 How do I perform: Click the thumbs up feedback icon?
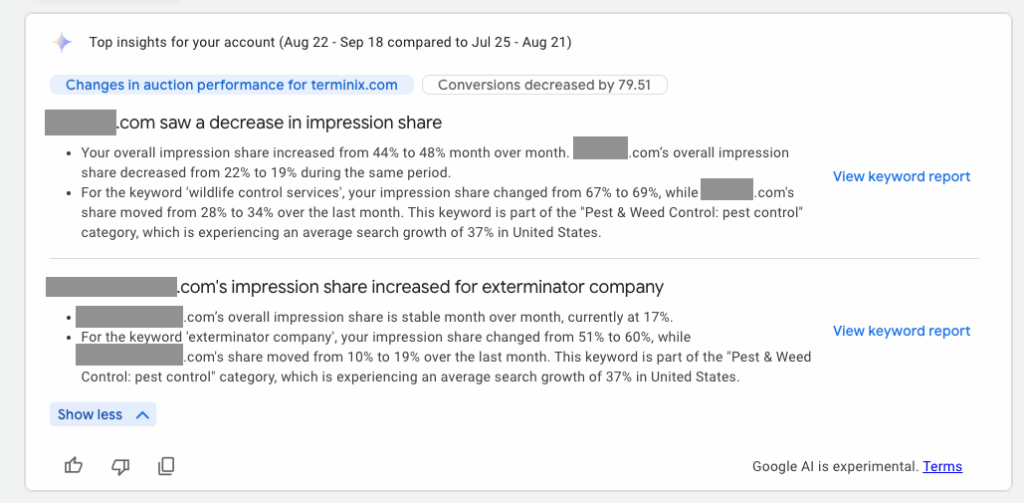coord(73,465)
